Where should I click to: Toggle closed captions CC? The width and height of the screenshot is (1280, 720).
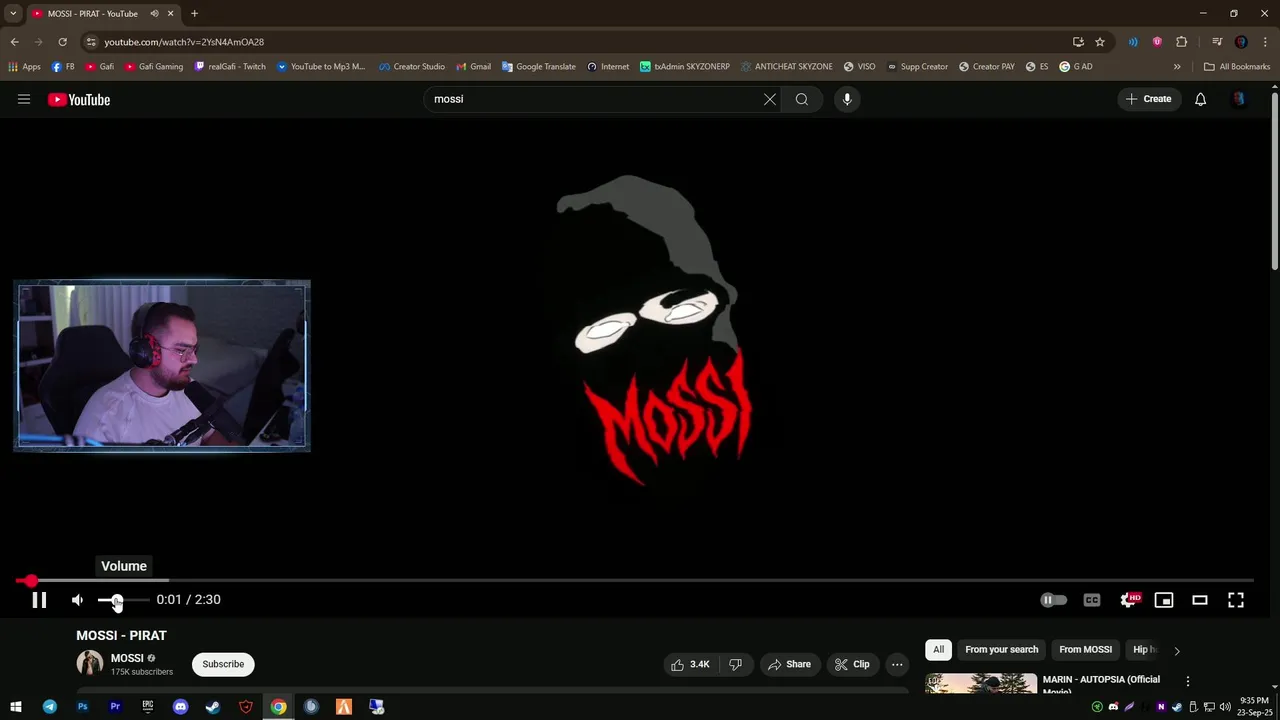[1092, 600]
